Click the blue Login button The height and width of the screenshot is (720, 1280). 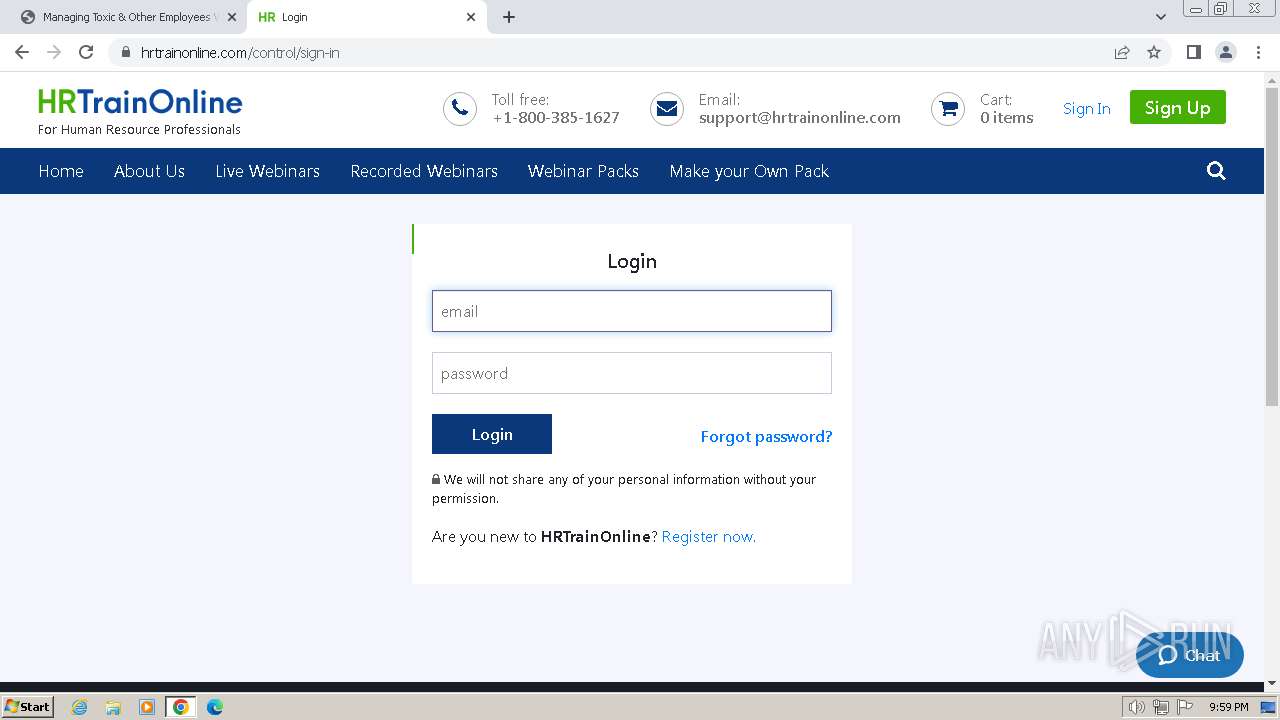click(x=492, y=434)
